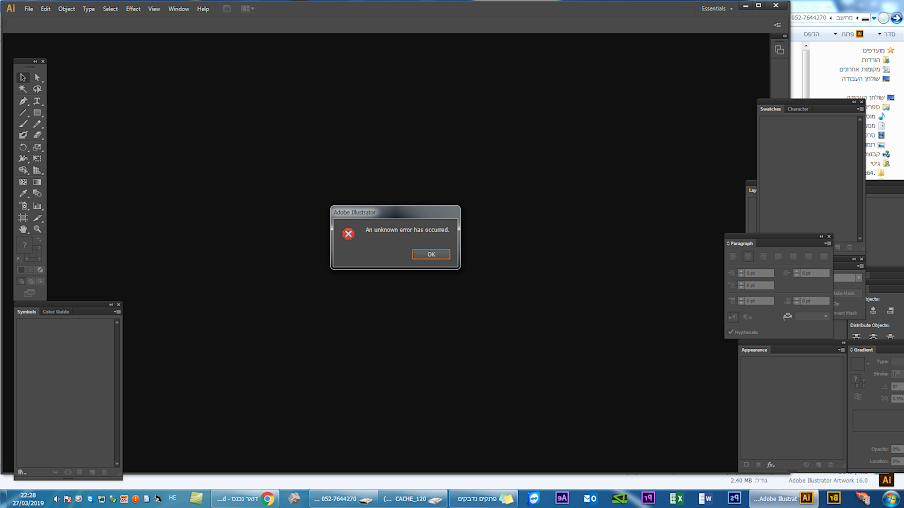Select the Width tool
The width and height of the screenshot is (904, 508).
pos(23,159)
